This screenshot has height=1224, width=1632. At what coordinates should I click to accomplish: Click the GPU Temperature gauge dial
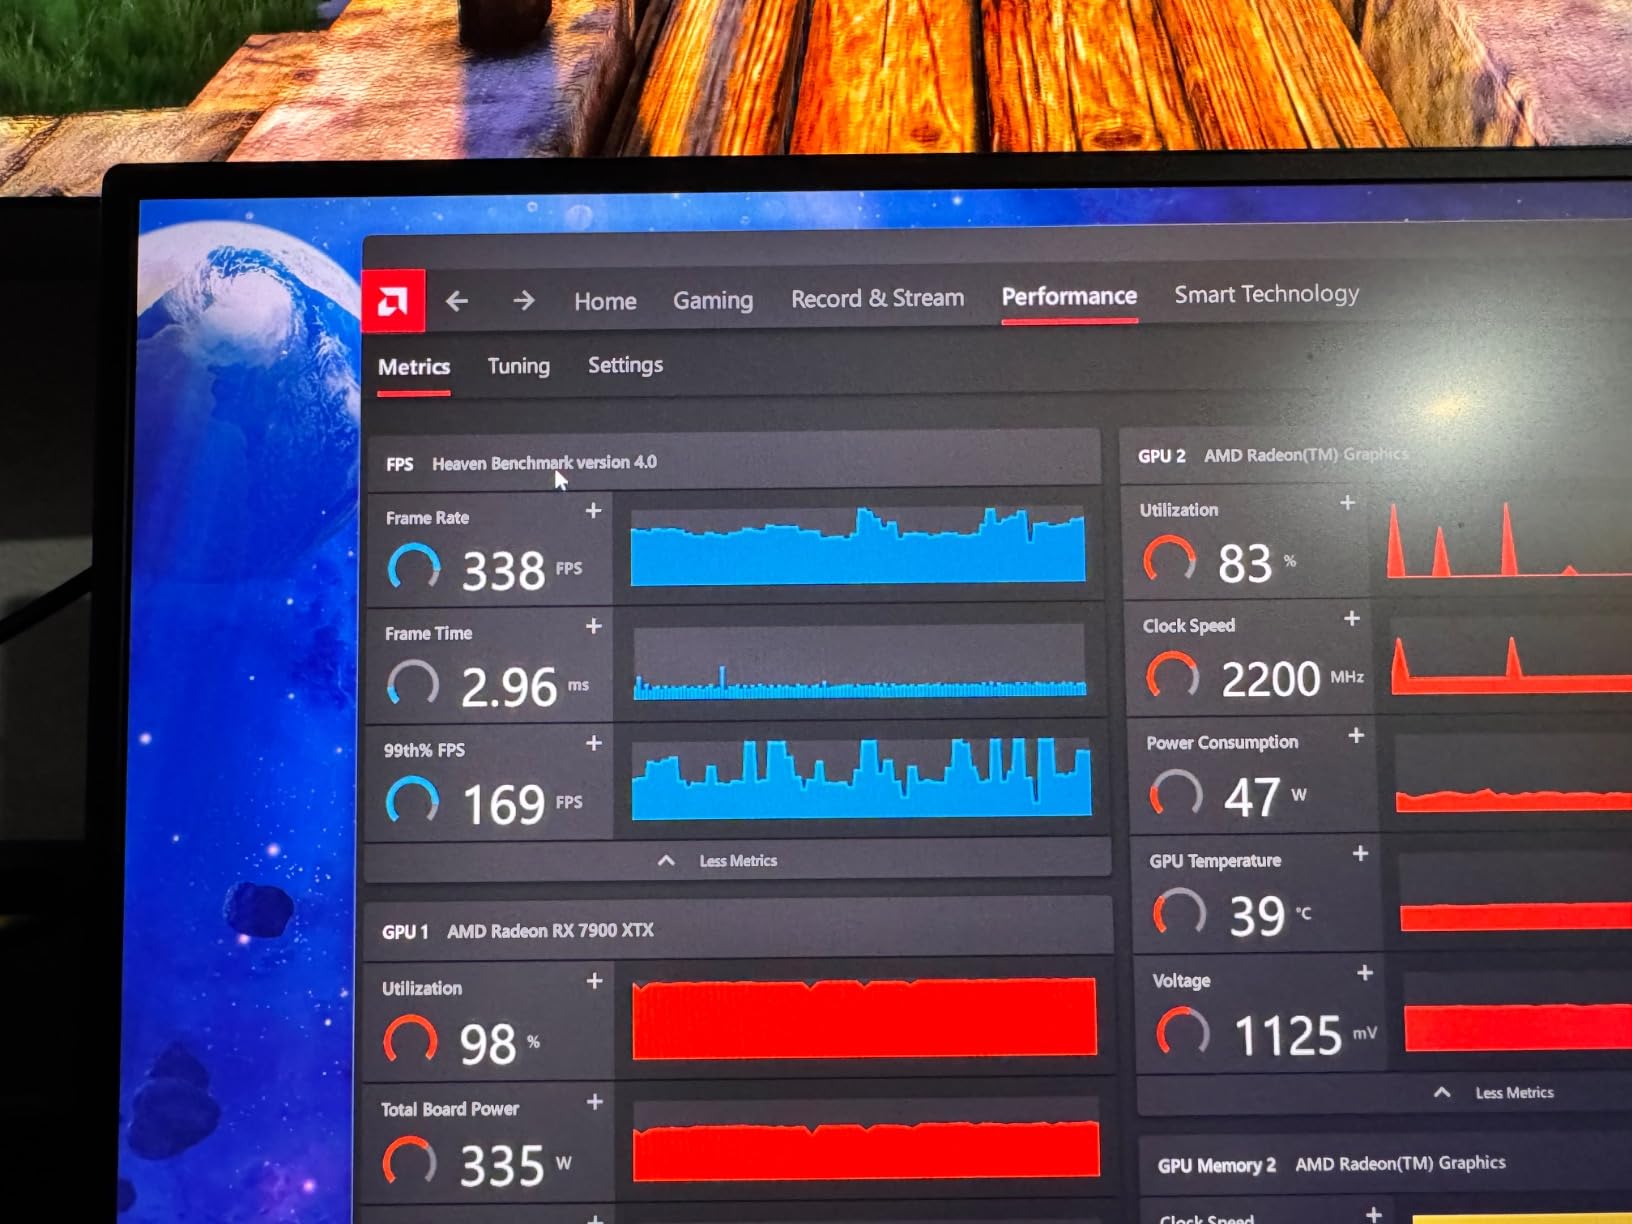pos(1180,912)
